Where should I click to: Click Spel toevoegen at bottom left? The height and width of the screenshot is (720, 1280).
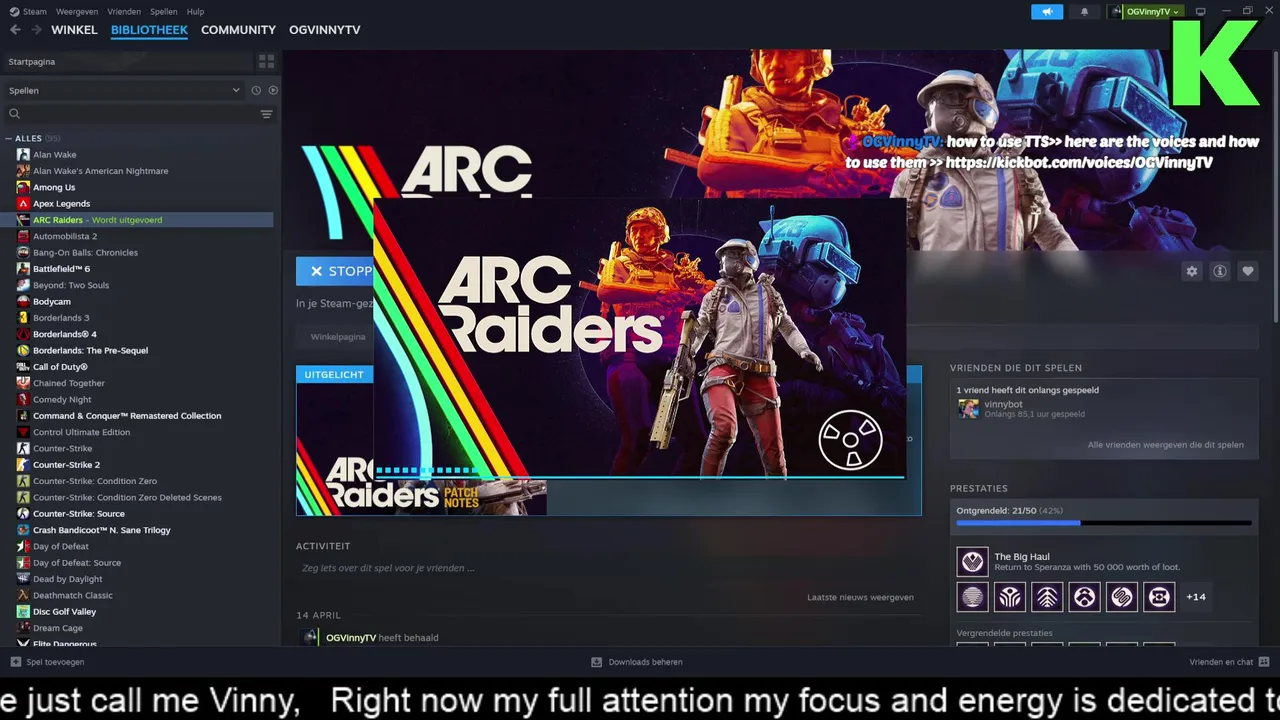55,662
